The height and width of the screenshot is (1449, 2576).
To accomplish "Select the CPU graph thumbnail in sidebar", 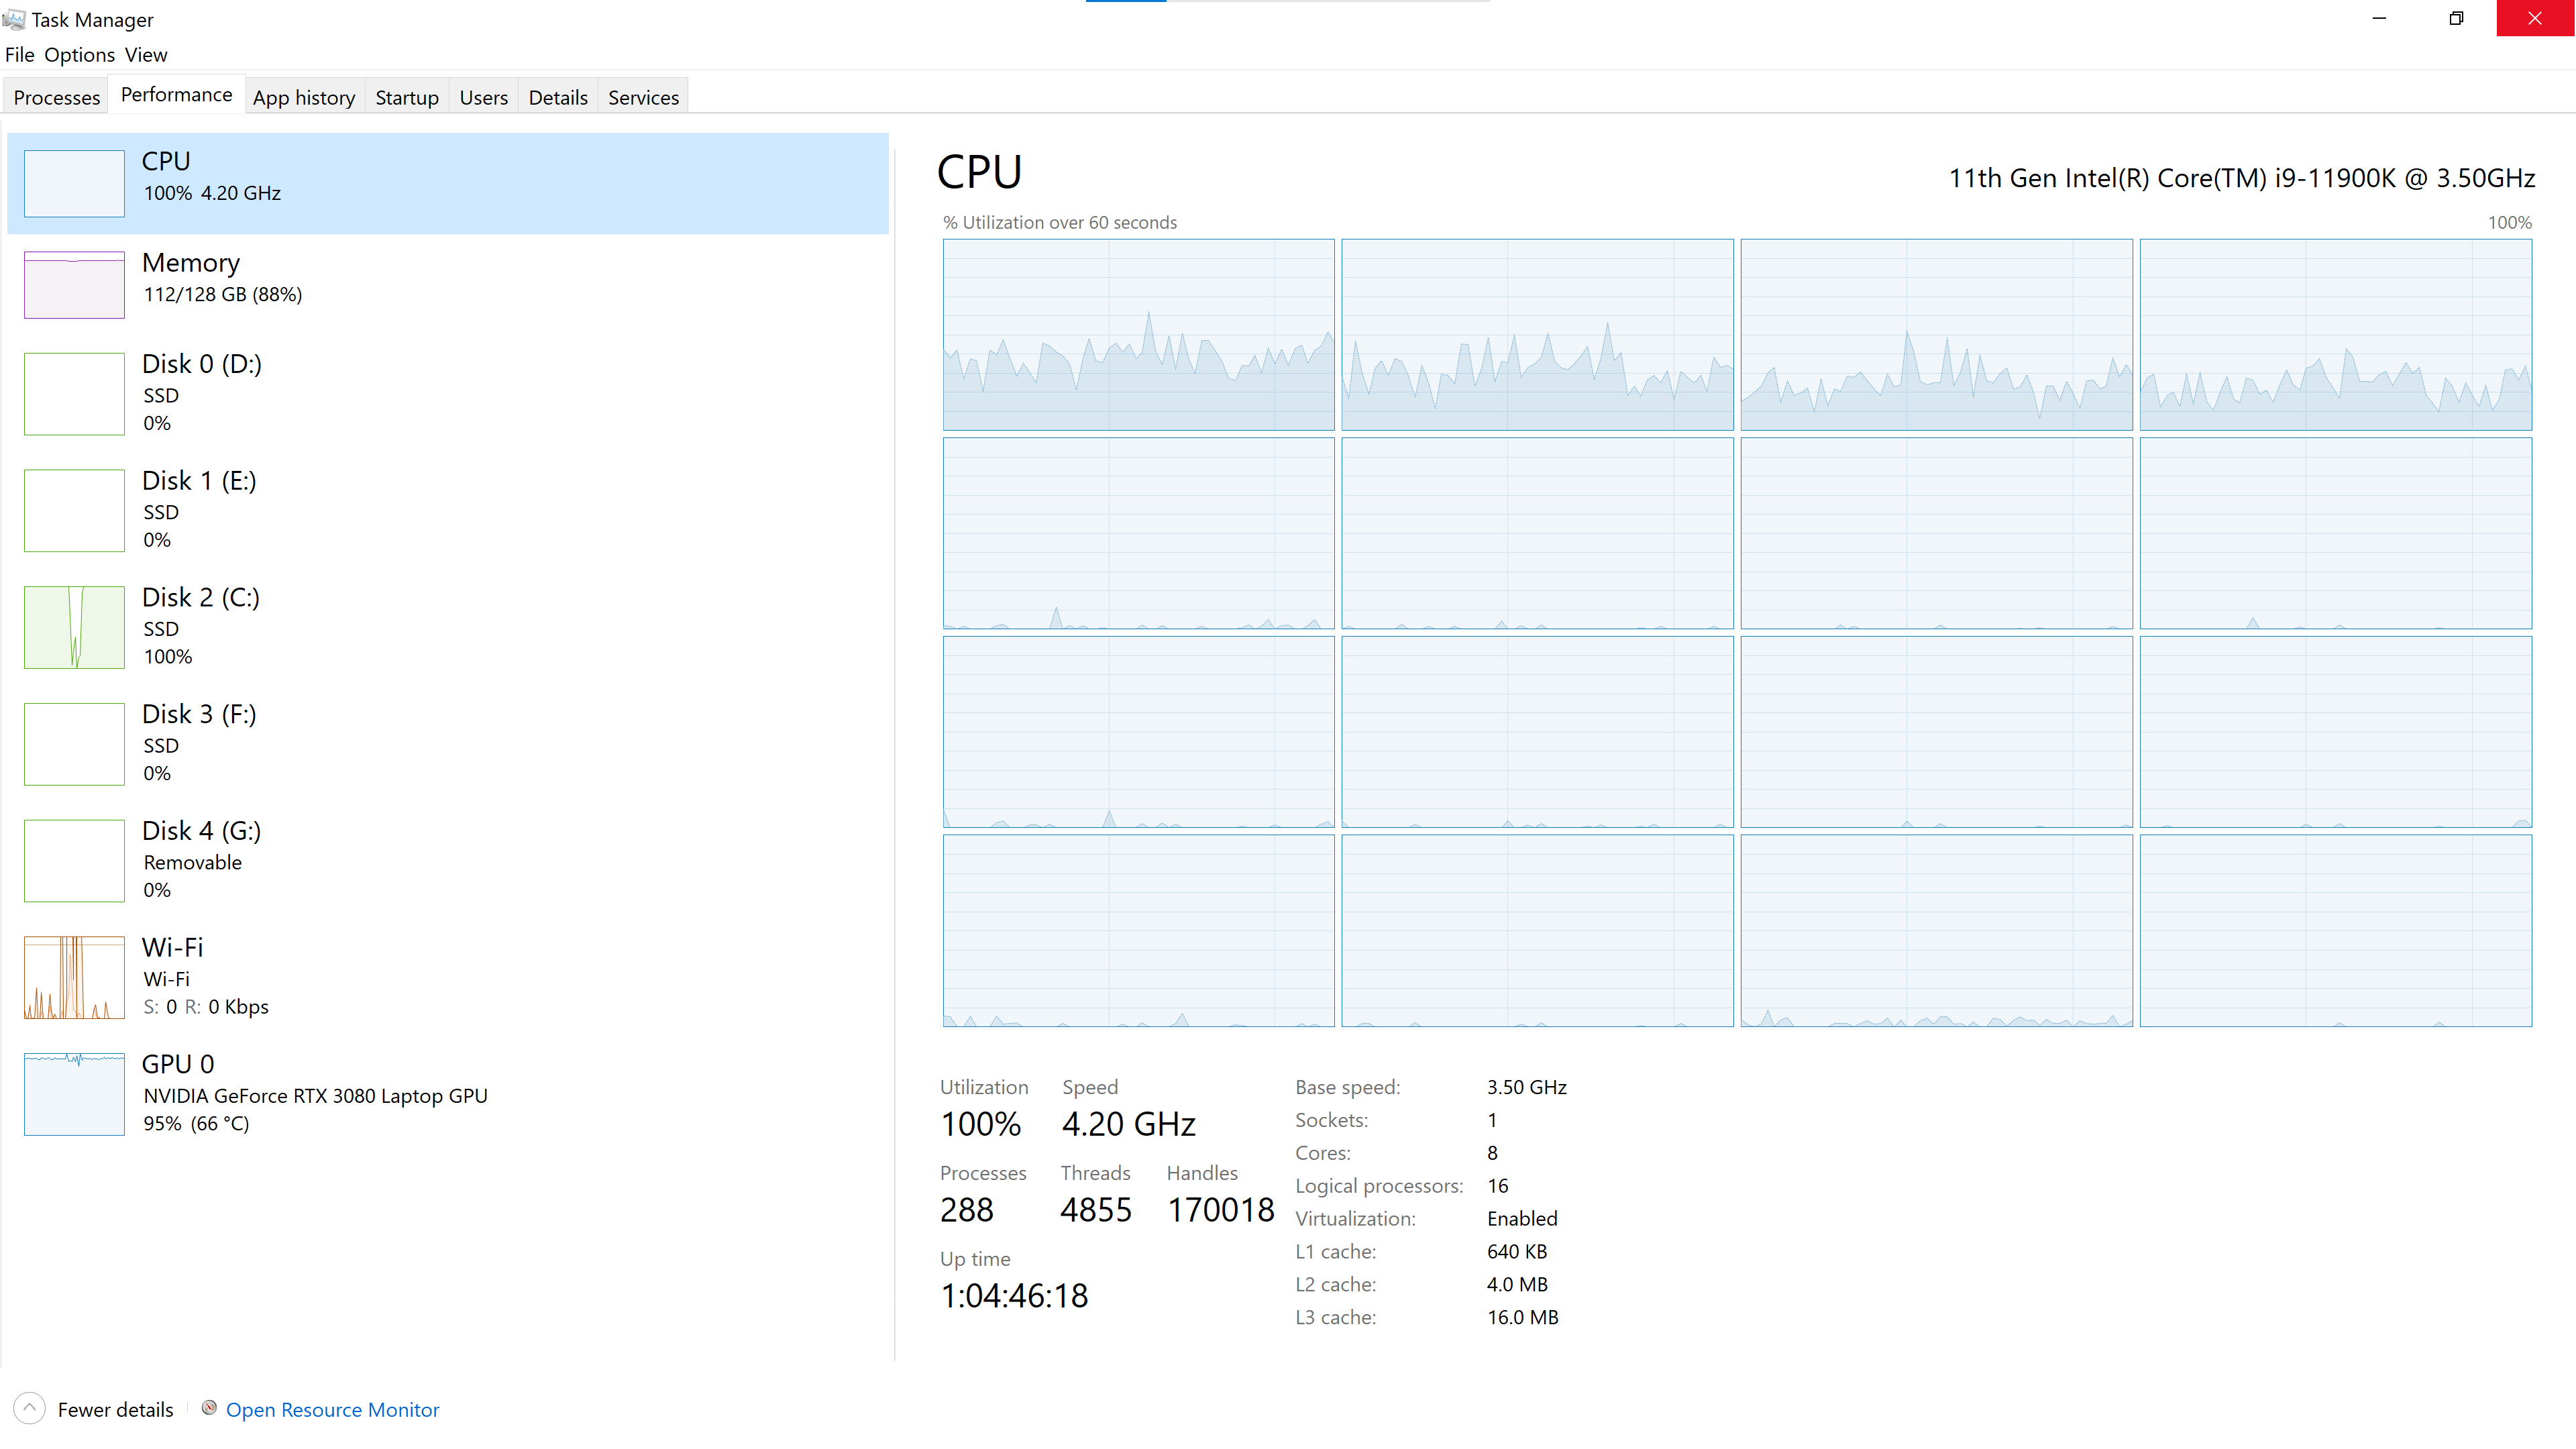I will pos(74,183).
